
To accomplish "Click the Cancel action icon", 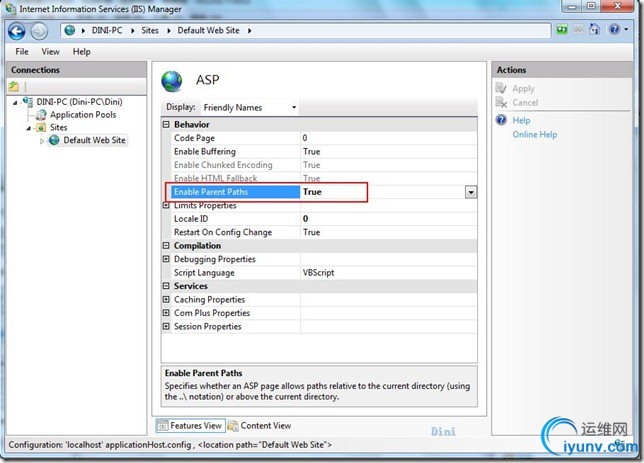I will [501, 102].
